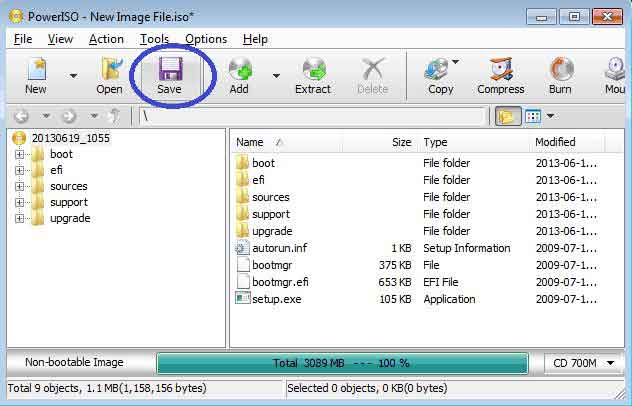Open the Tools menu
This screenshot has width=632, height=406.
tap(154, 39)
